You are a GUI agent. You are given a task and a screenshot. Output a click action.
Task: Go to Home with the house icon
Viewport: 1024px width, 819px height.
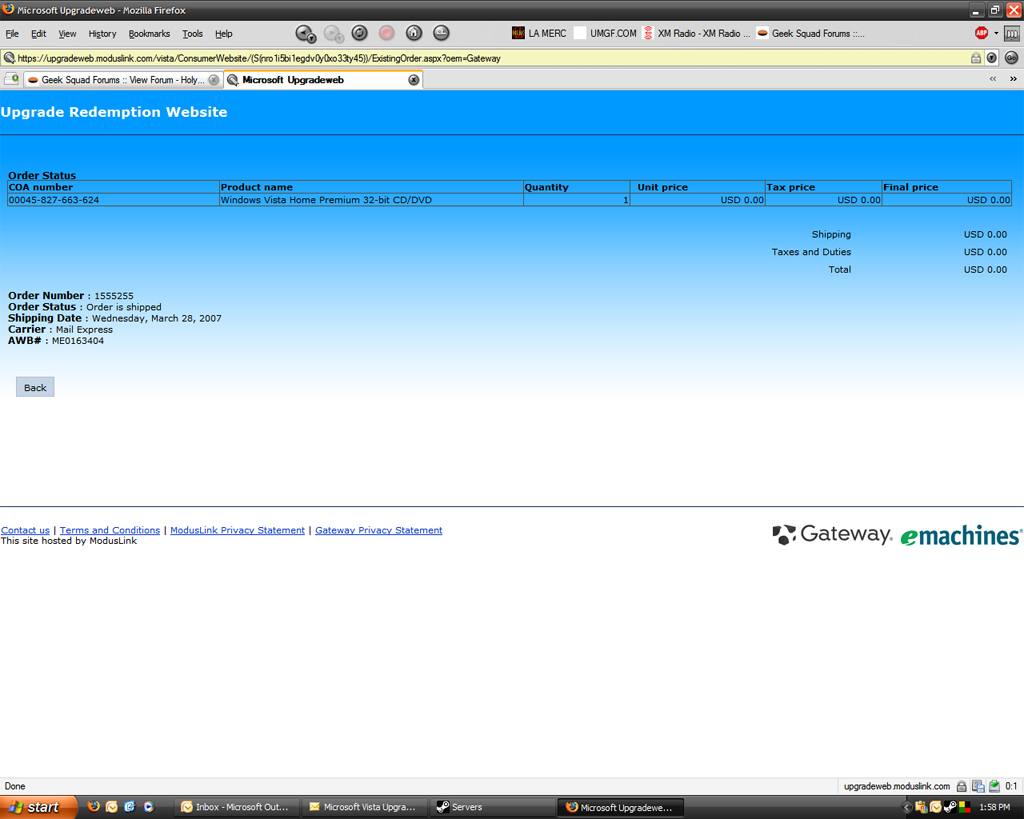pos(414,33)
